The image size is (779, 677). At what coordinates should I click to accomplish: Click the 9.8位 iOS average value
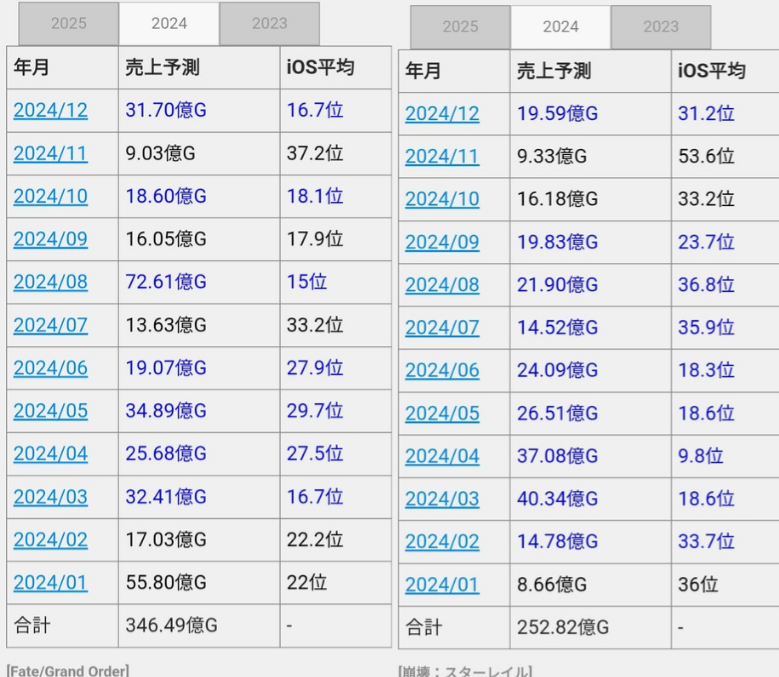[701, 456]
